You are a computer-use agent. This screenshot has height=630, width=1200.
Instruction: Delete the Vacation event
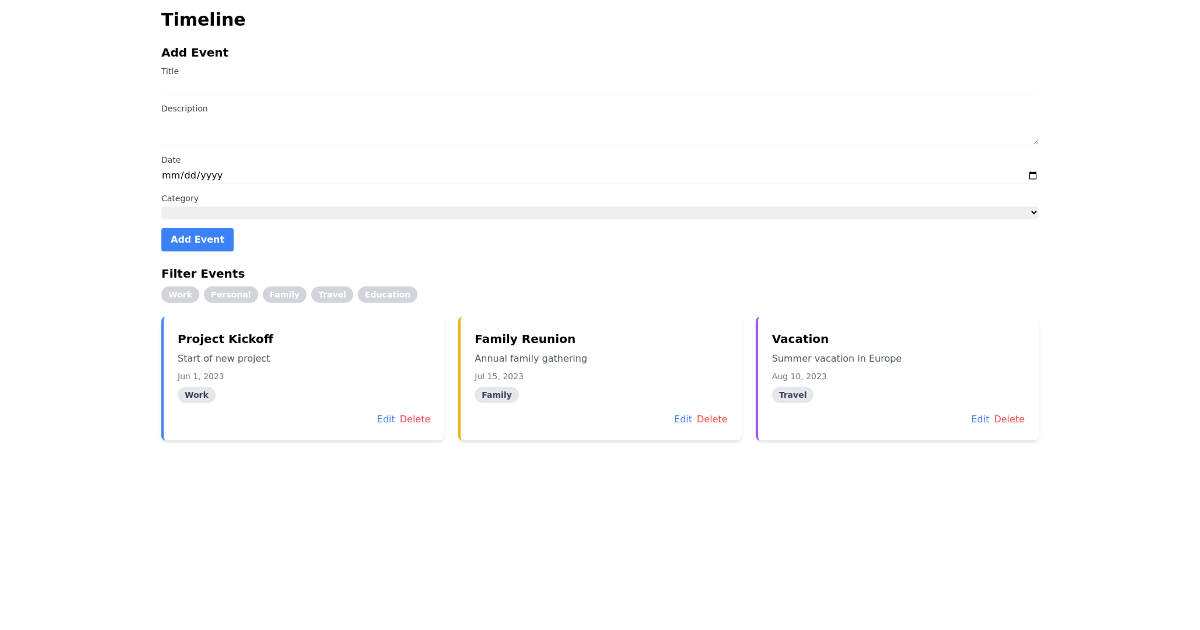[1009, 419]
